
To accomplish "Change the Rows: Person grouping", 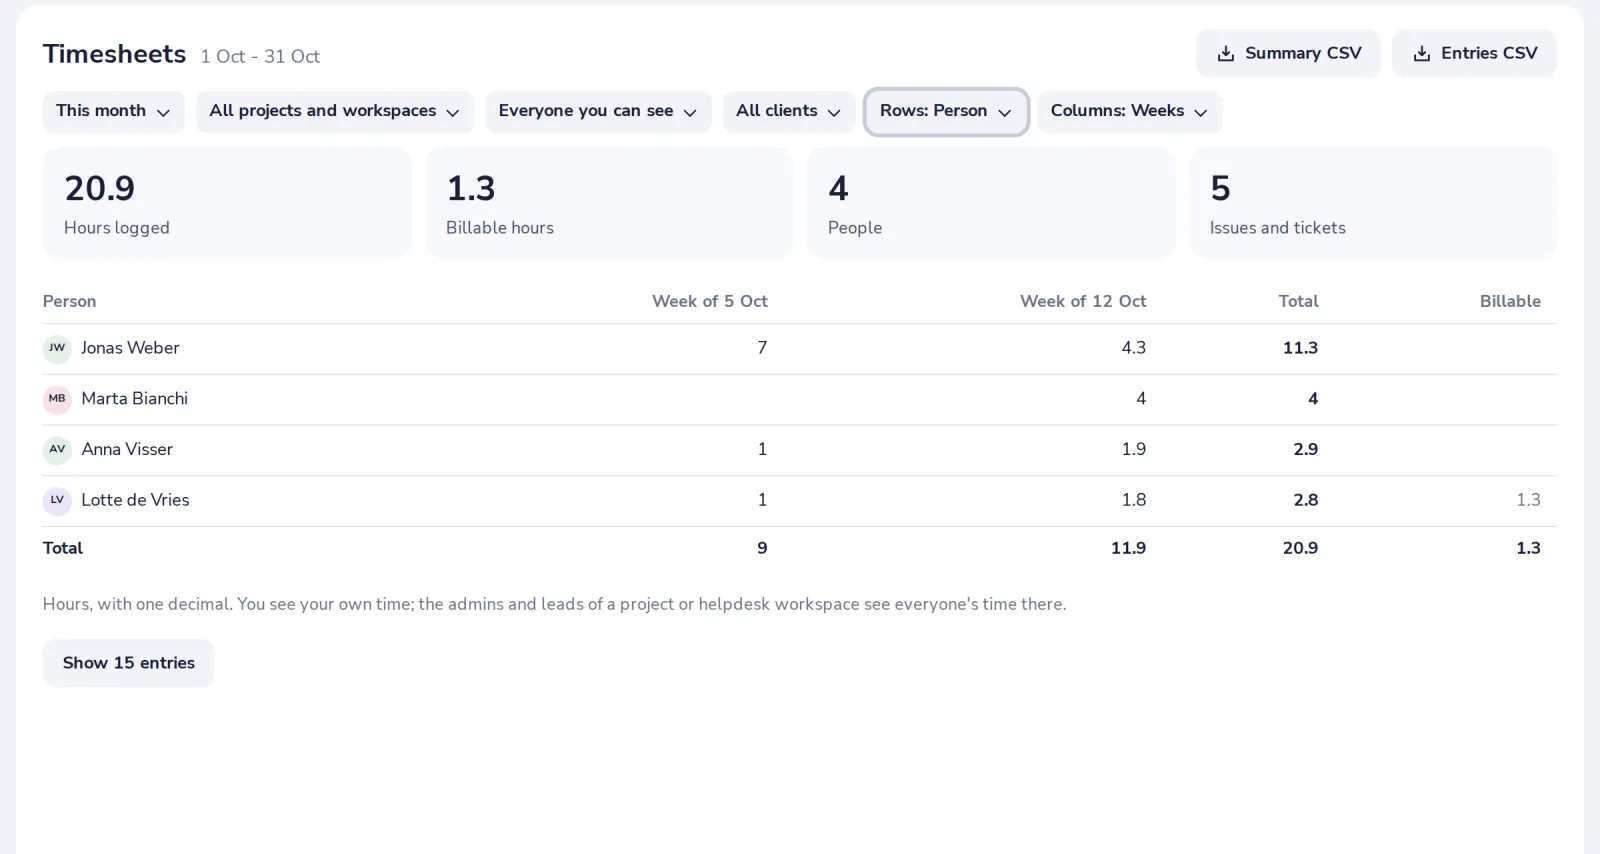I will [x=946, y=111].
